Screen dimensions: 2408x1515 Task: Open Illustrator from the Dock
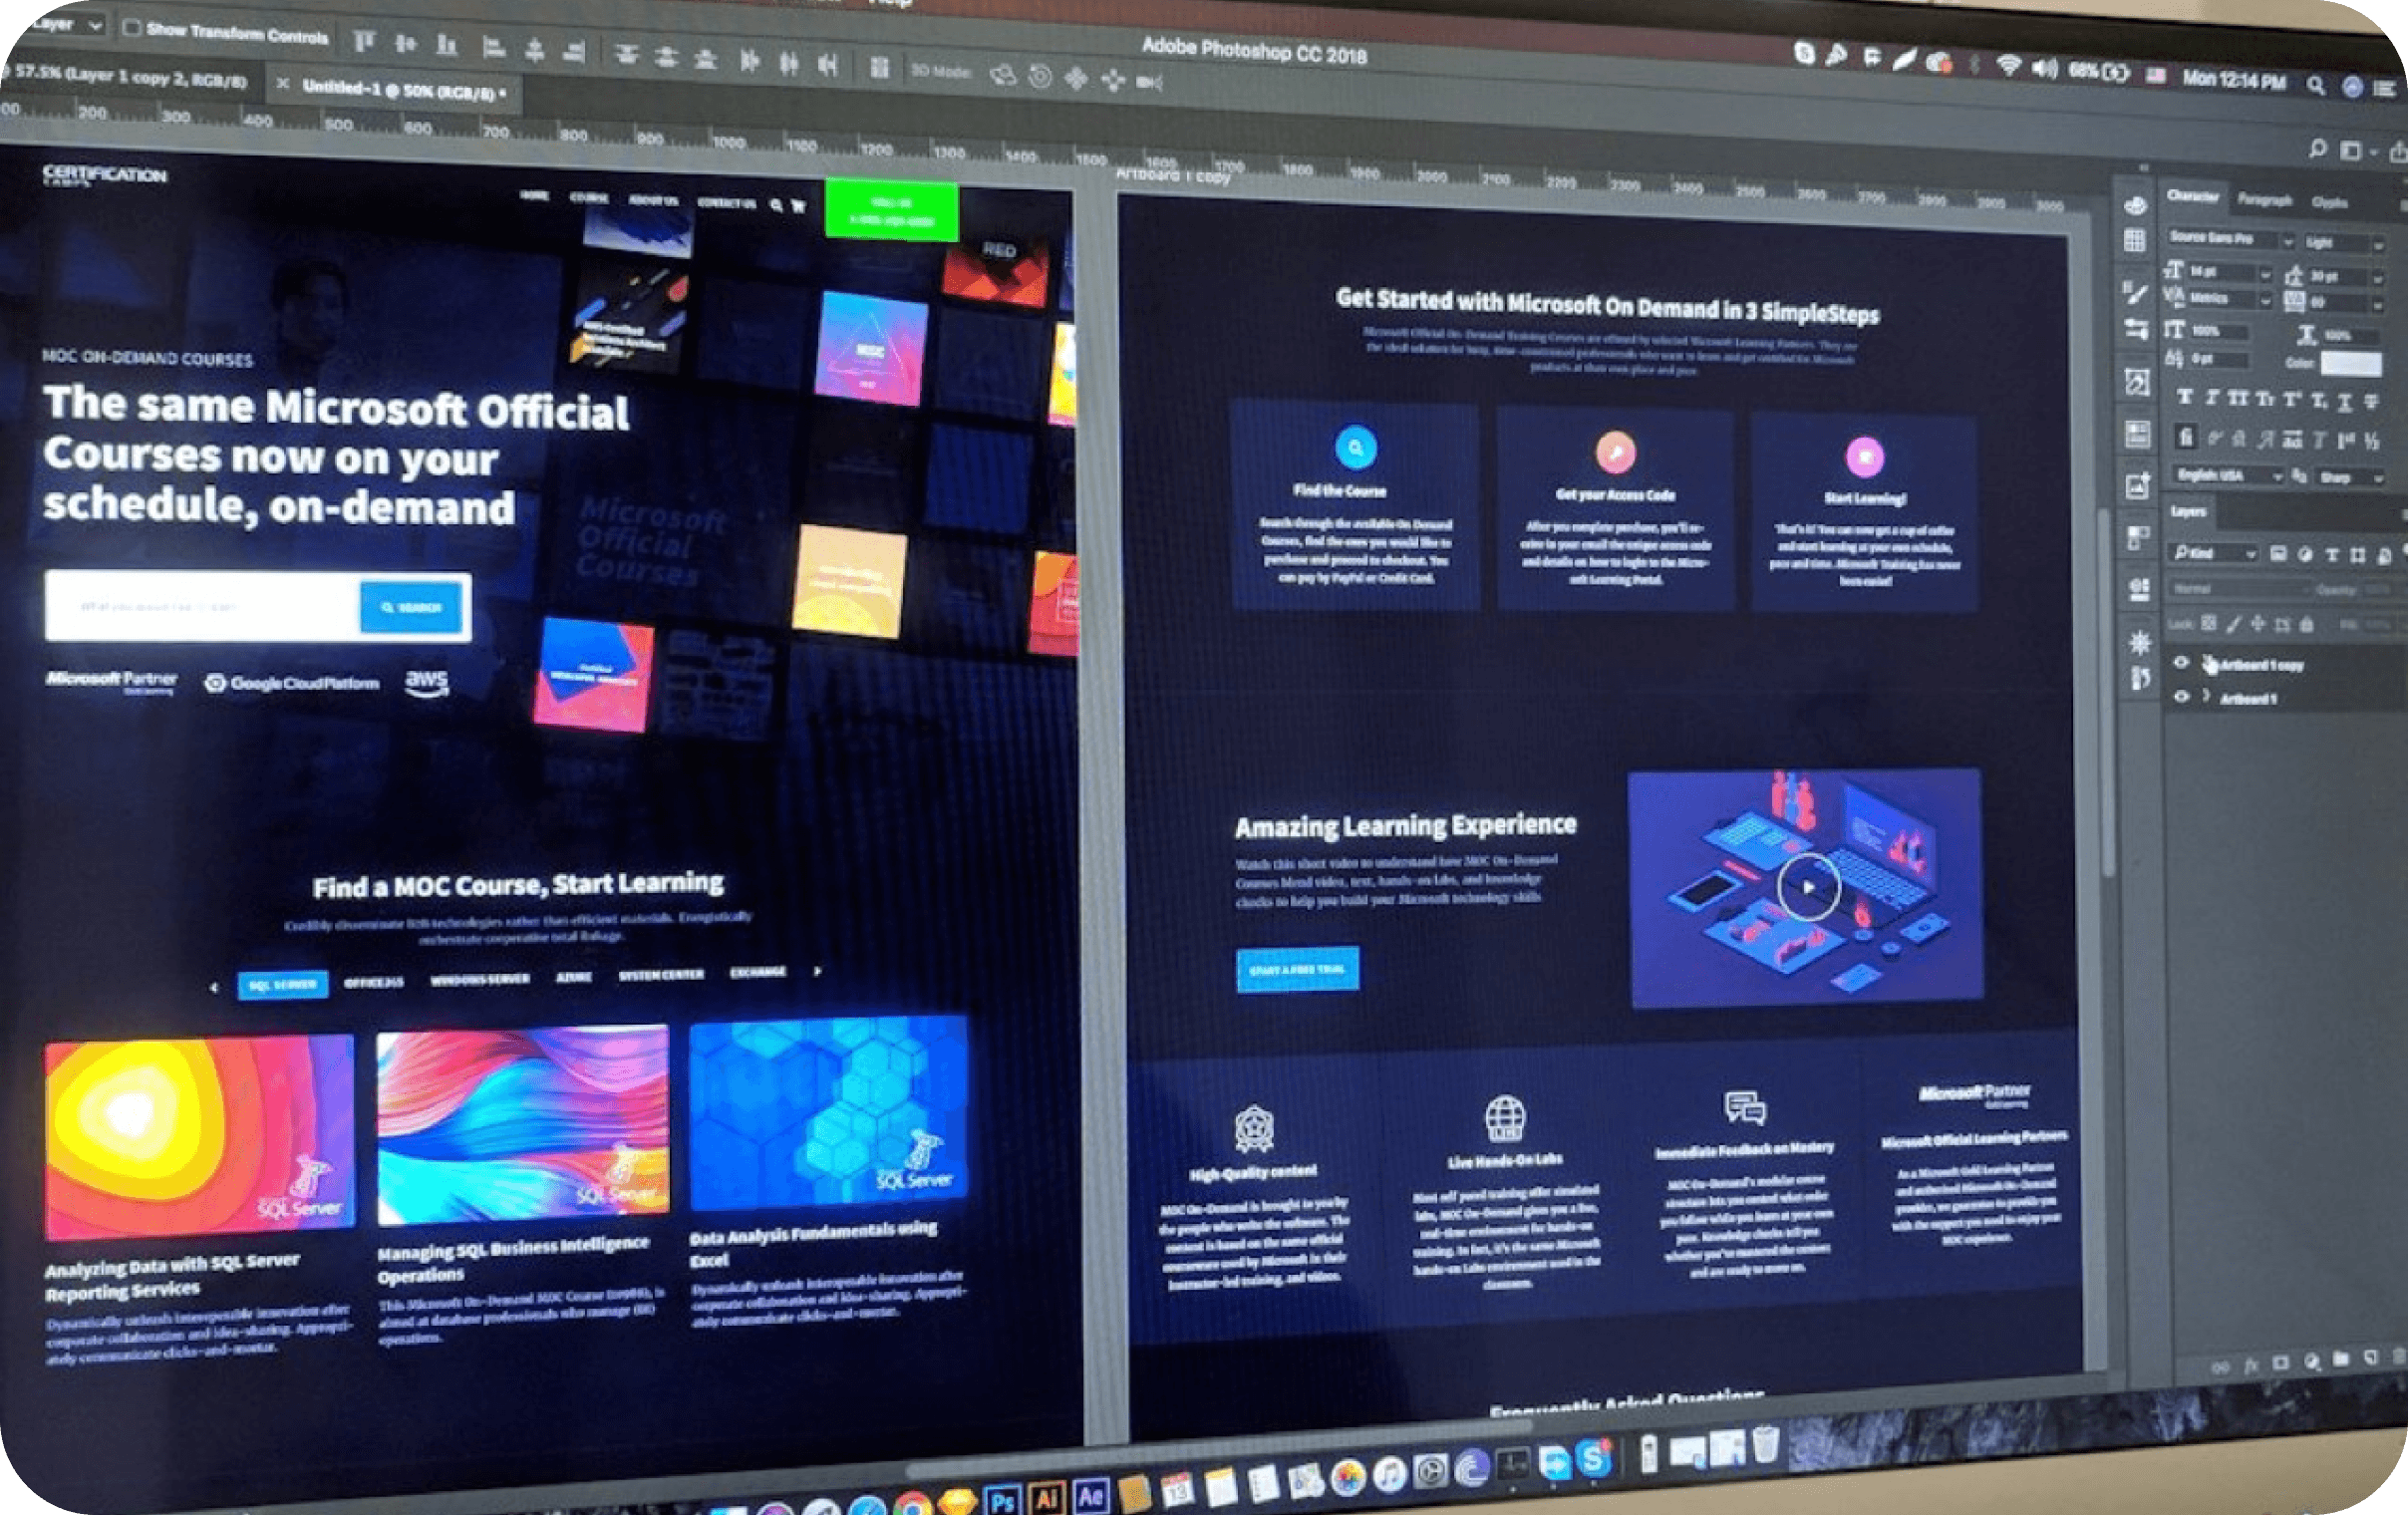point(1046,1498)
